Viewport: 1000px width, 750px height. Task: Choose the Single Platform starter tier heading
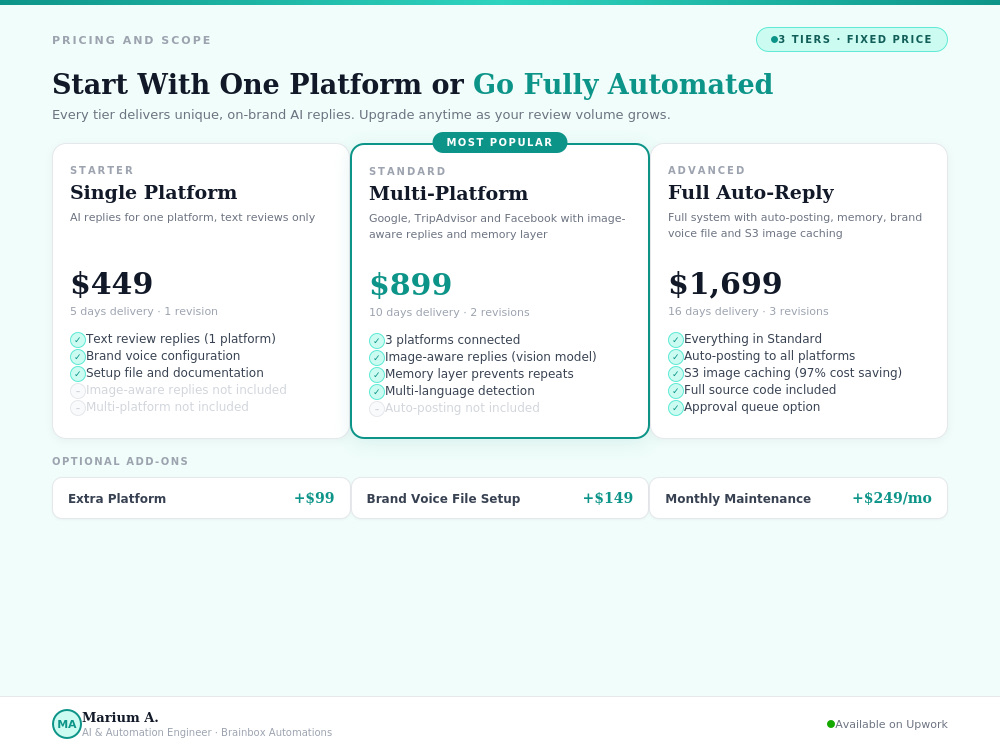click(x=154, y=192)
